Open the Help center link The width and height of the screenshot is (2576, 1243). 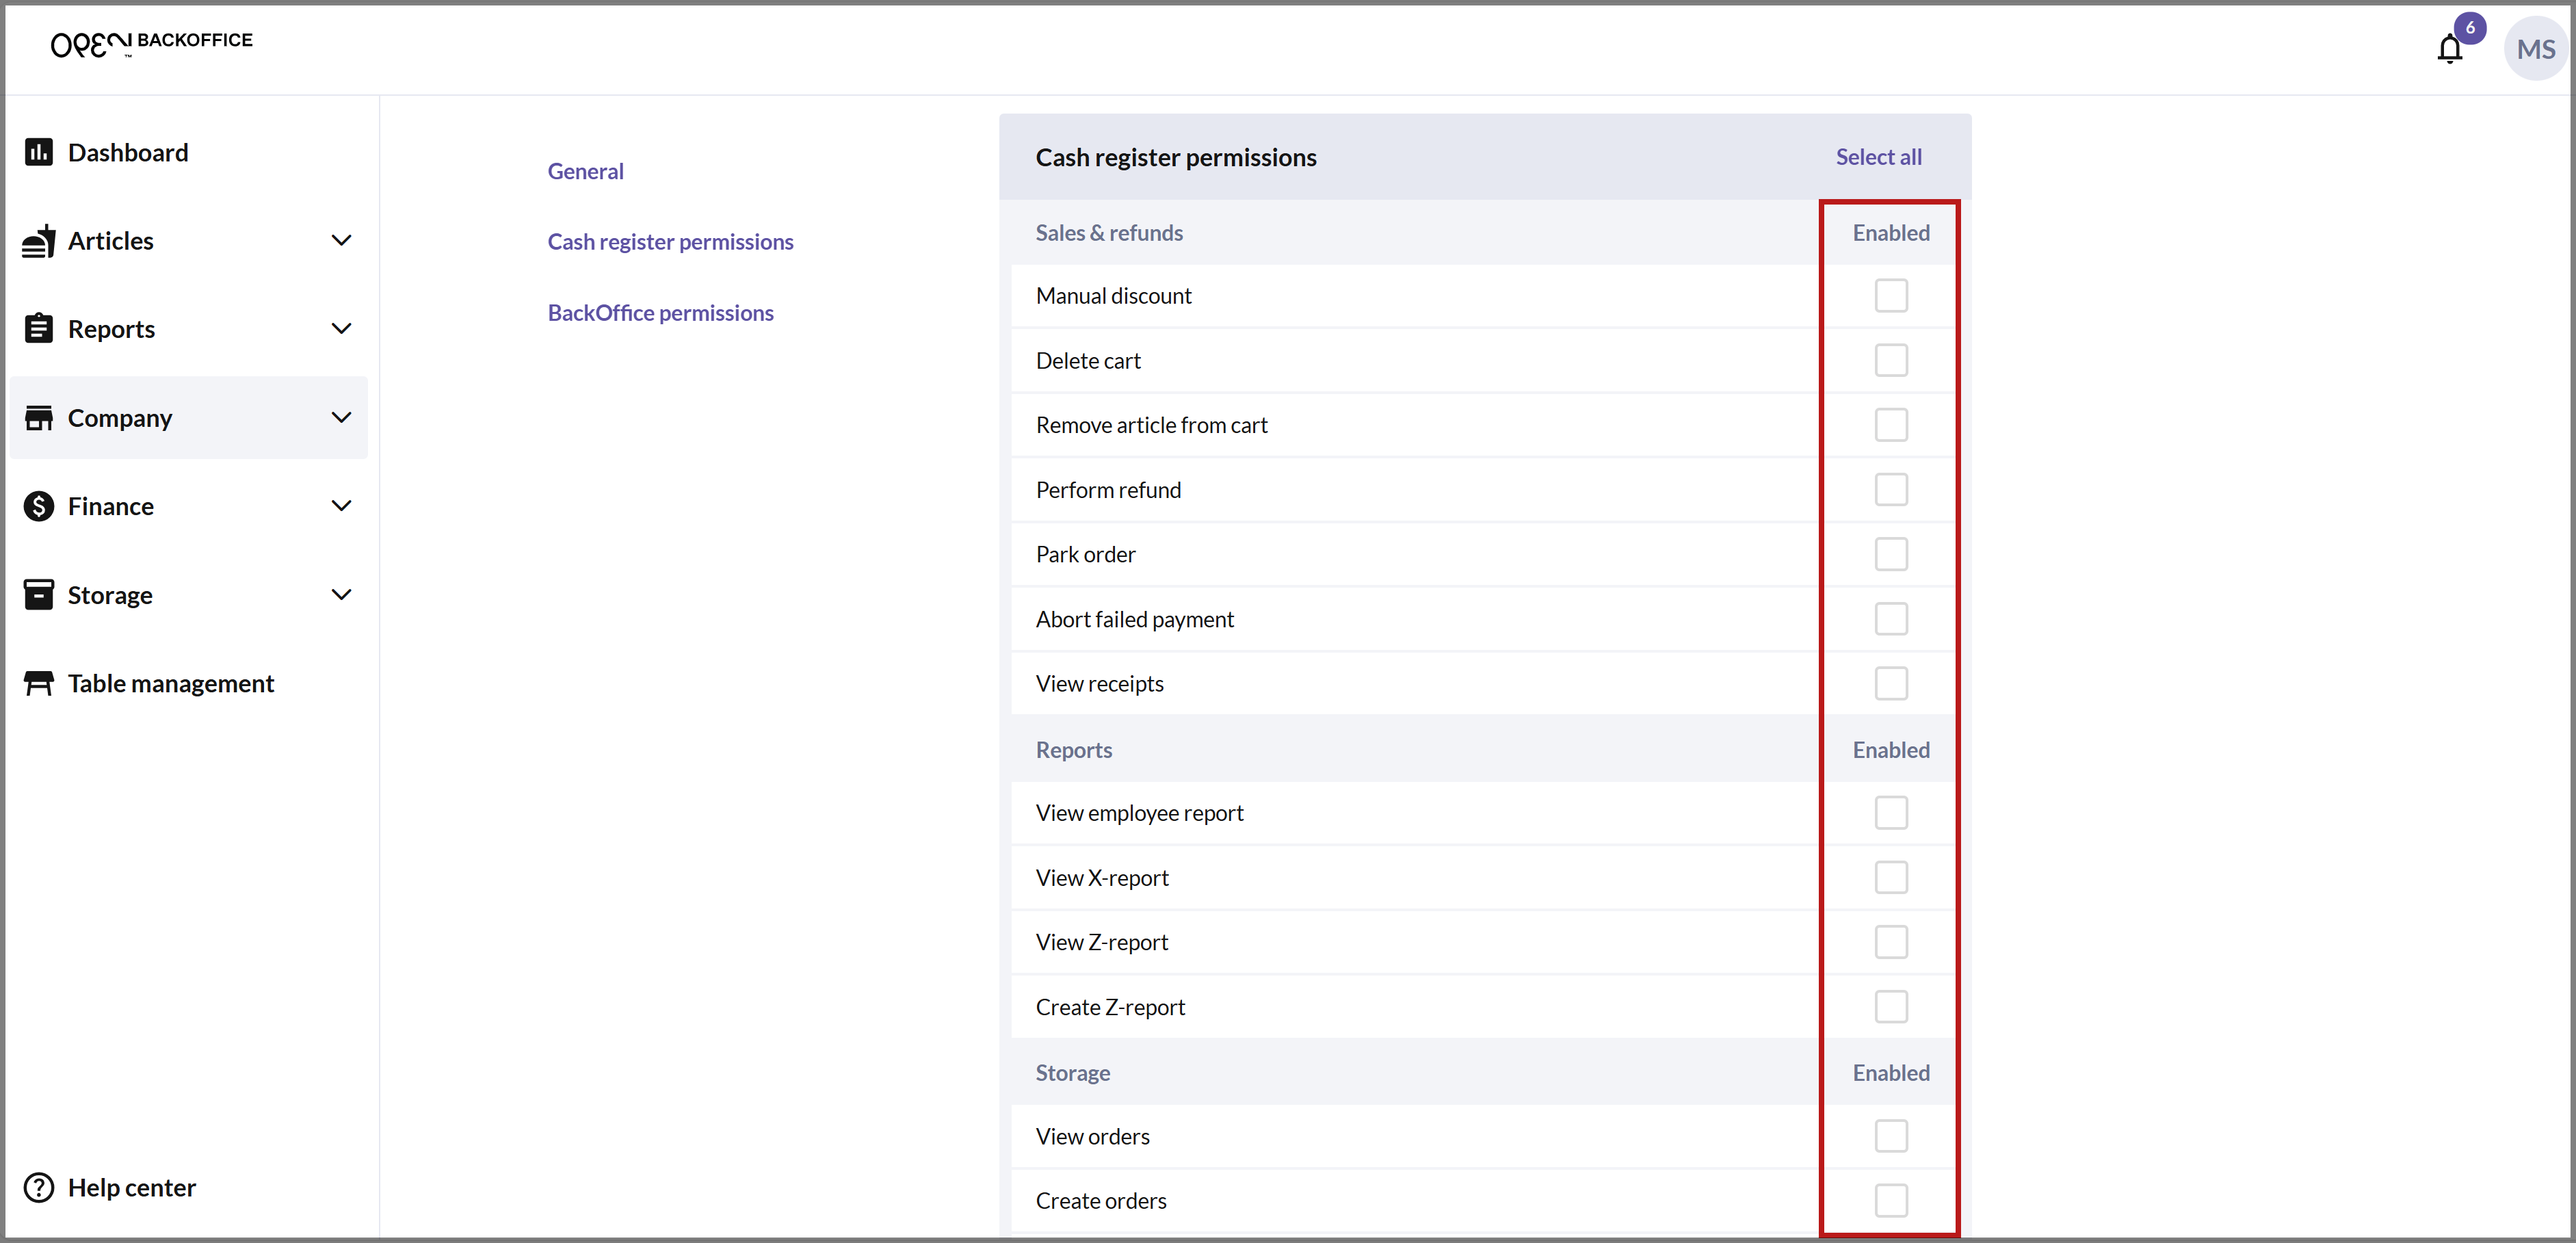[110, 1187]
